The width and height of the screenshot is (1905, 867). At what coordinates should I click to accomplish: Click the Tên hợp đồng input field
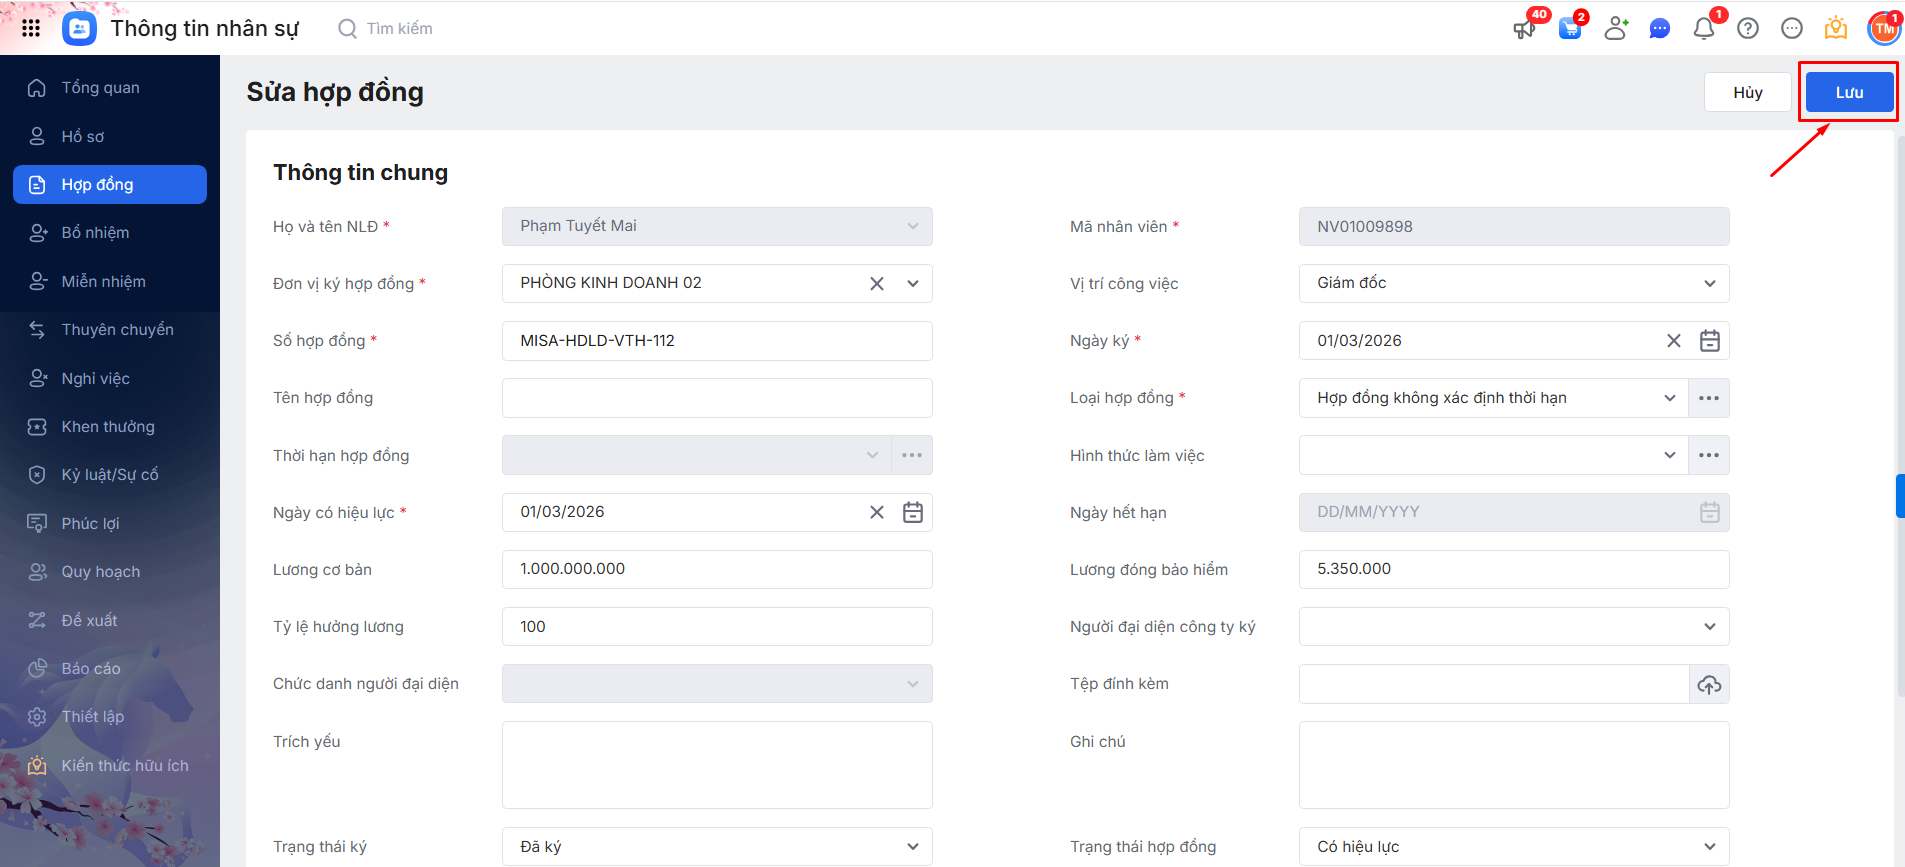717,398
